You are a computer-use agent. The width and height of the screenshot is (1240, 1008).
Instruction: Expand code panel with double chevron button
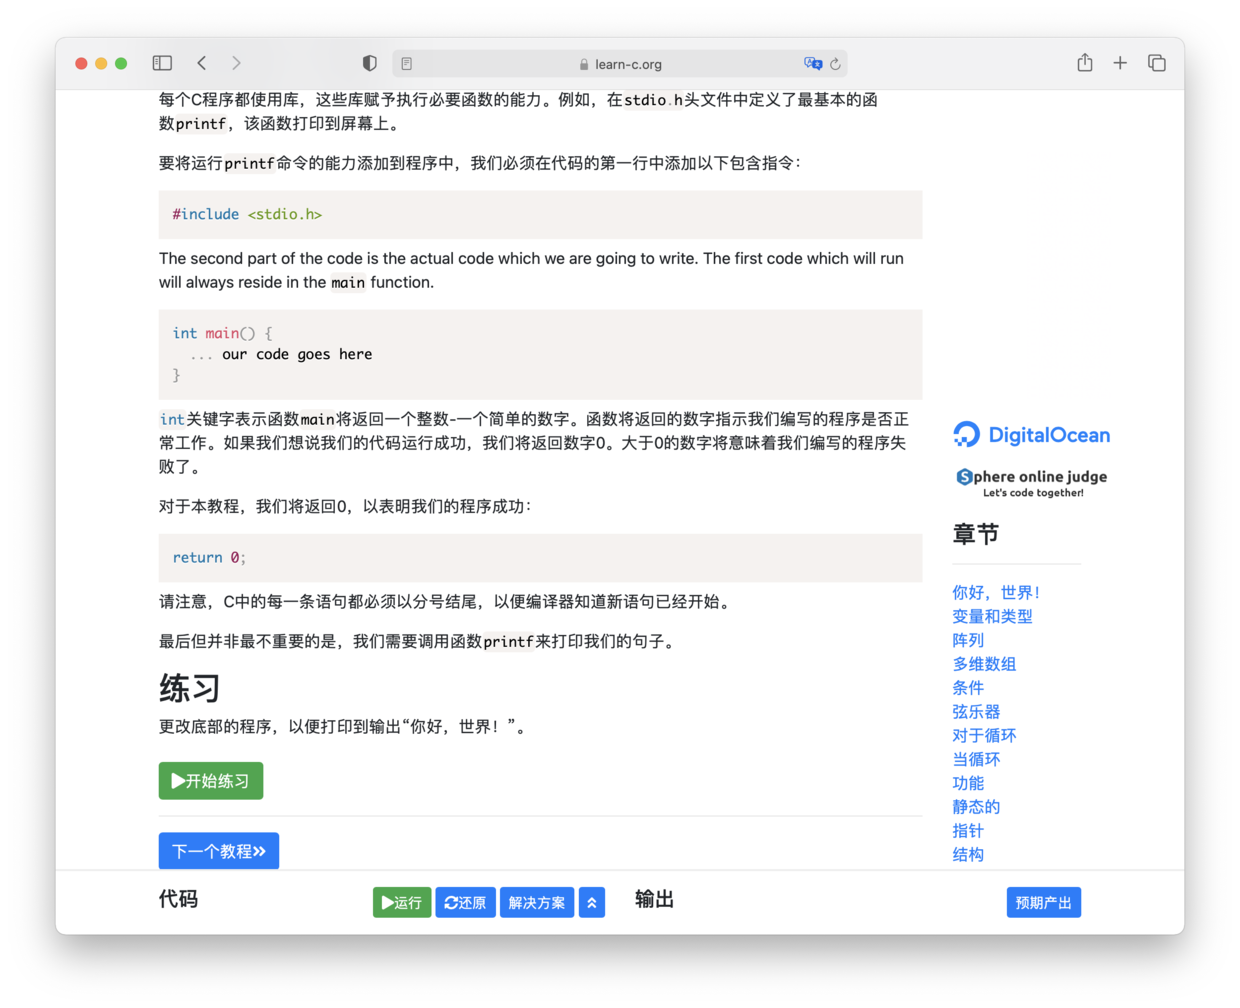tap(592, 902)
